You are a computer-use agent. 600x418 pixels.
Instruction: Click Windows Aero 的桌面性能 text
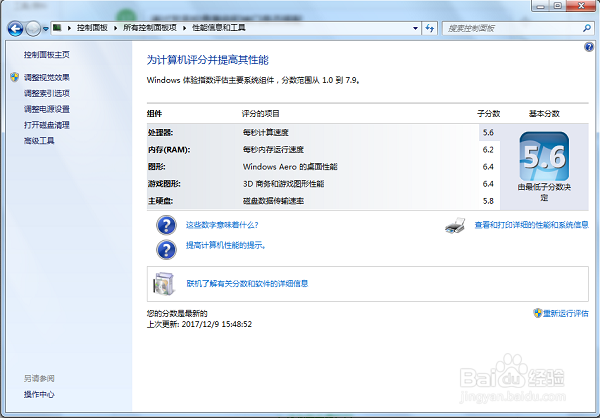tap(290, 167)
